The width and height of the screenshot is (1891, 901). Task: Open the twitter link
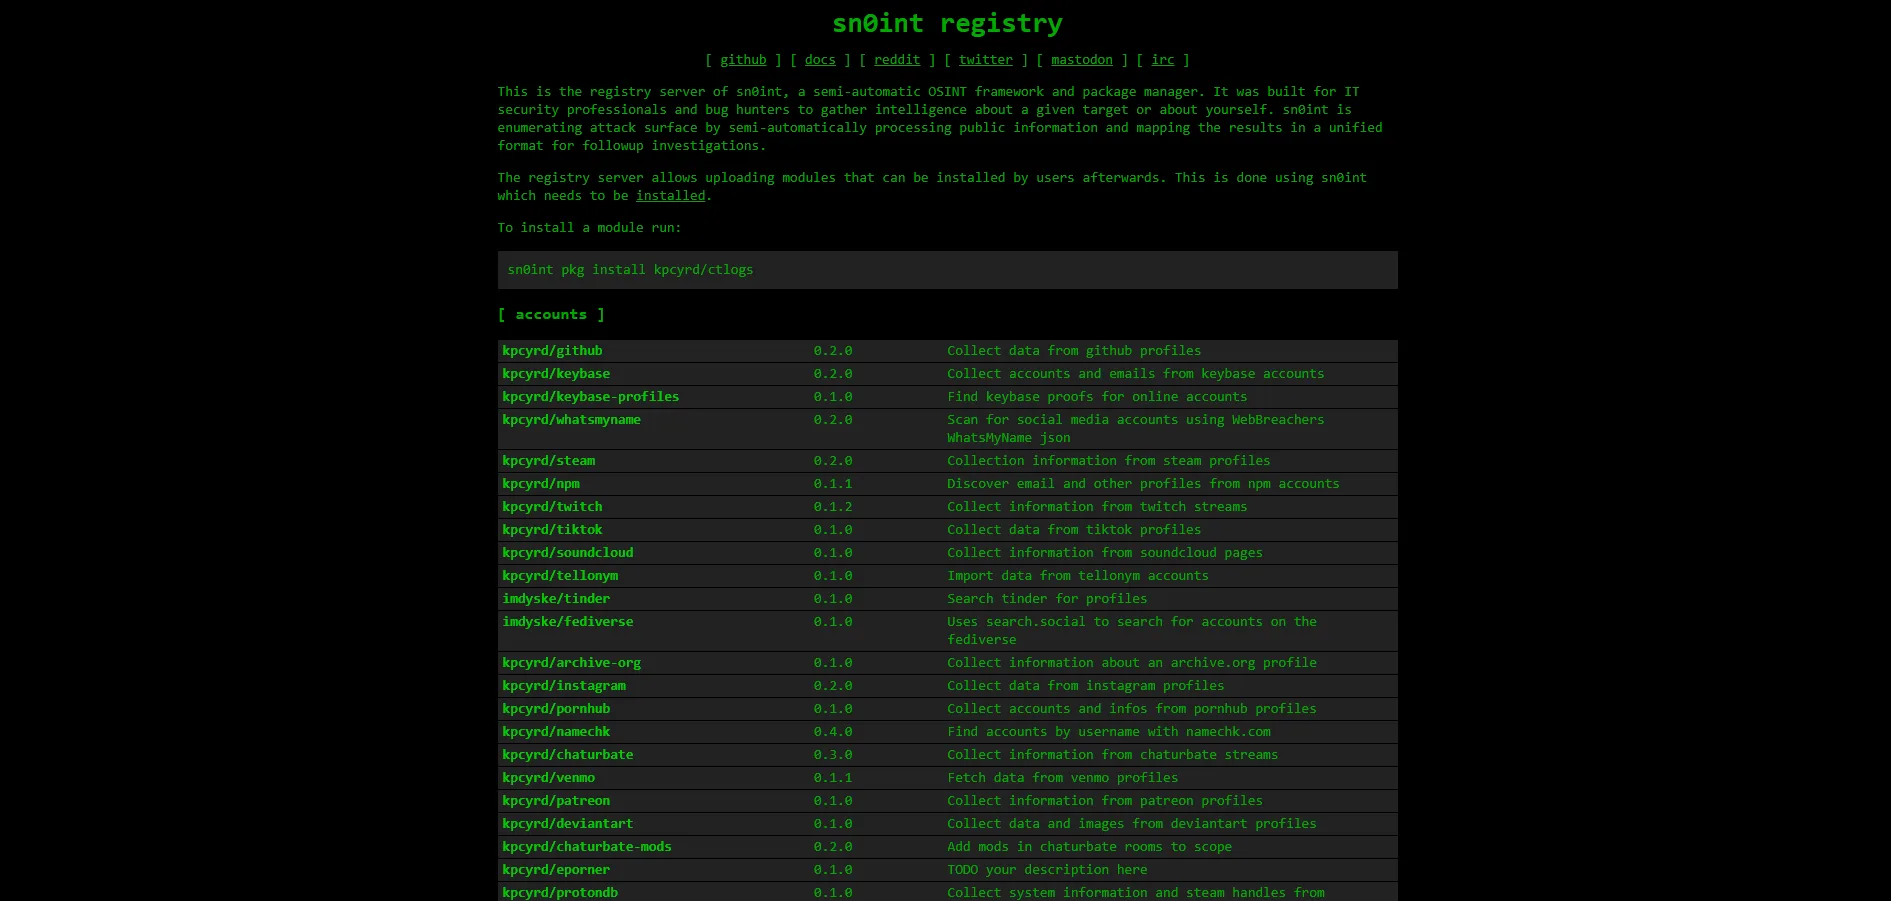[x=985, y=60]
